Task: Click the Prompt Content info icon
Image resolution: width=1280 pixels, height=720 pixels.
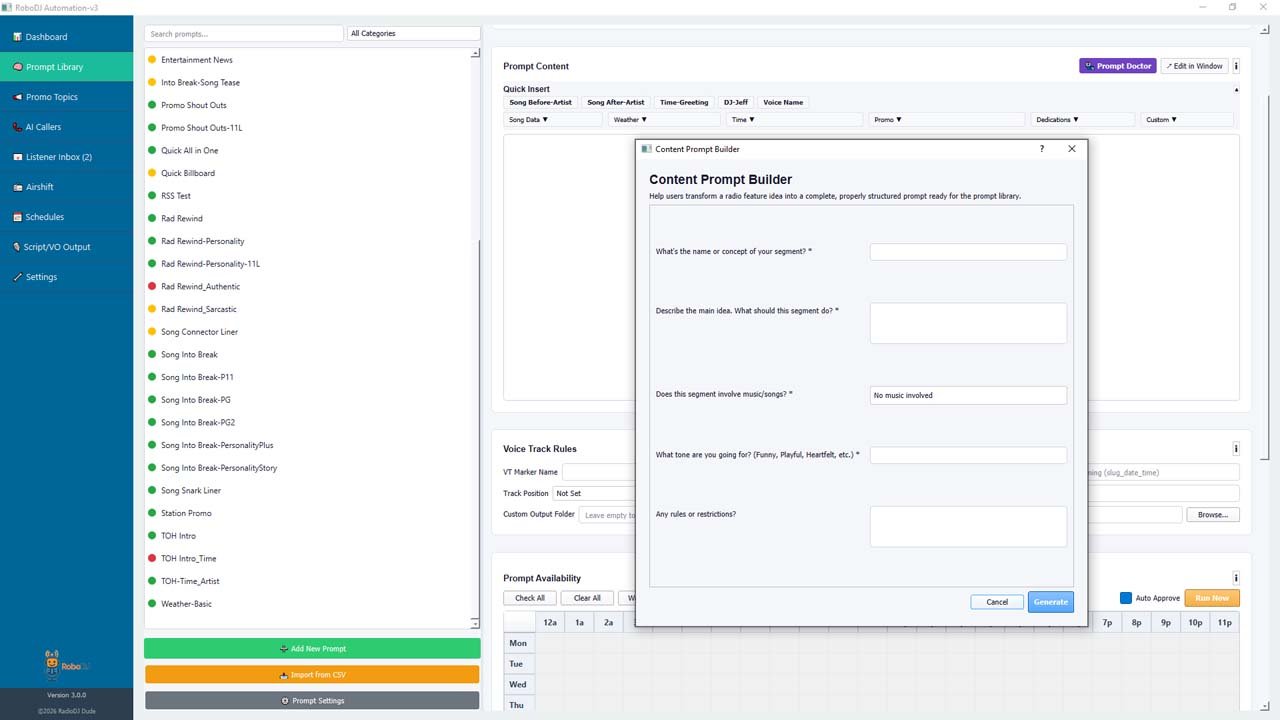Action: point(1236,66)
